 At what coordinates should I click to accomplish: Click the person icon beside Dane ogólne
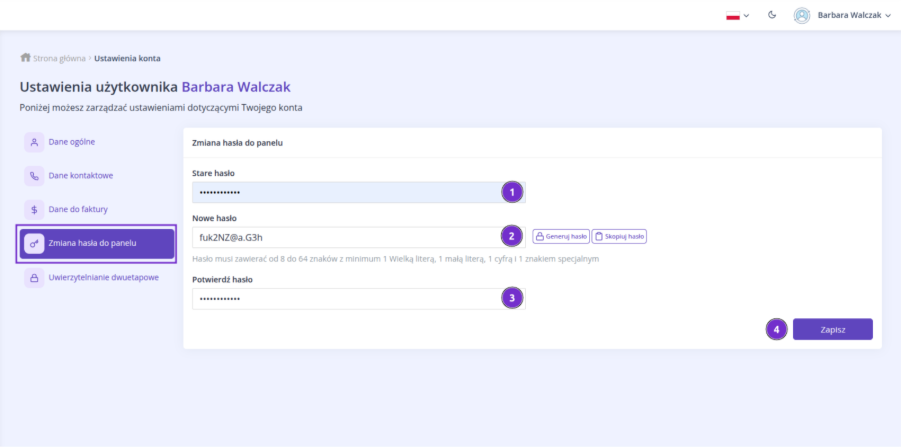[34, 142]
